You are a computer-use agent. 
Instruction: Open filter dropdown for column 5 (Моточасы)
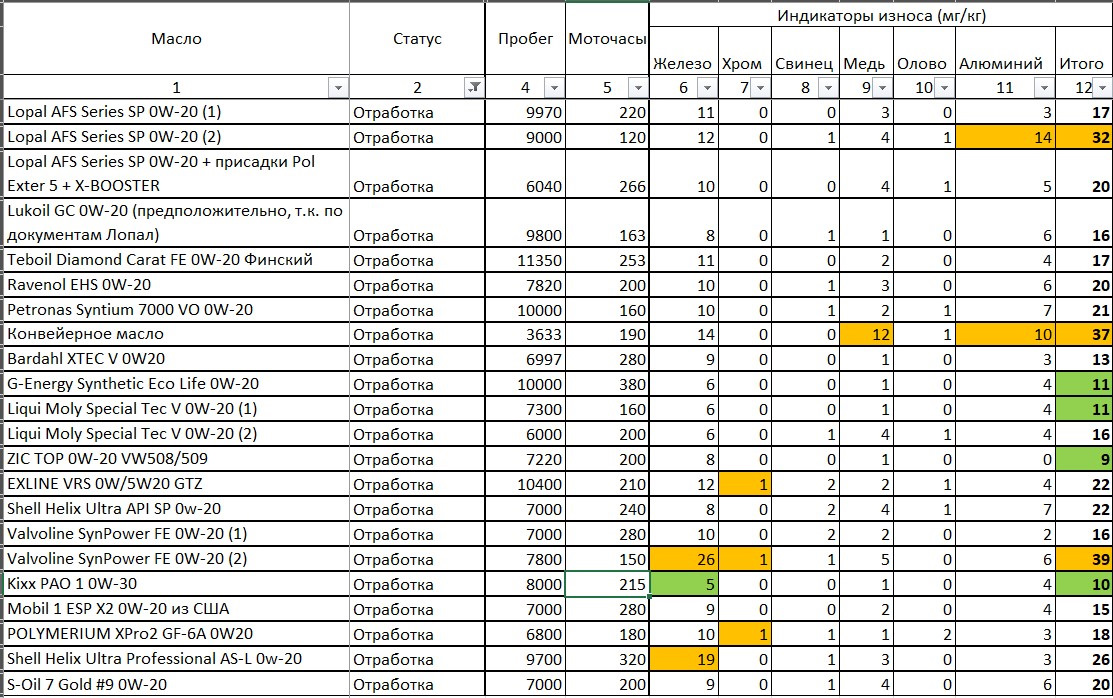638,88
